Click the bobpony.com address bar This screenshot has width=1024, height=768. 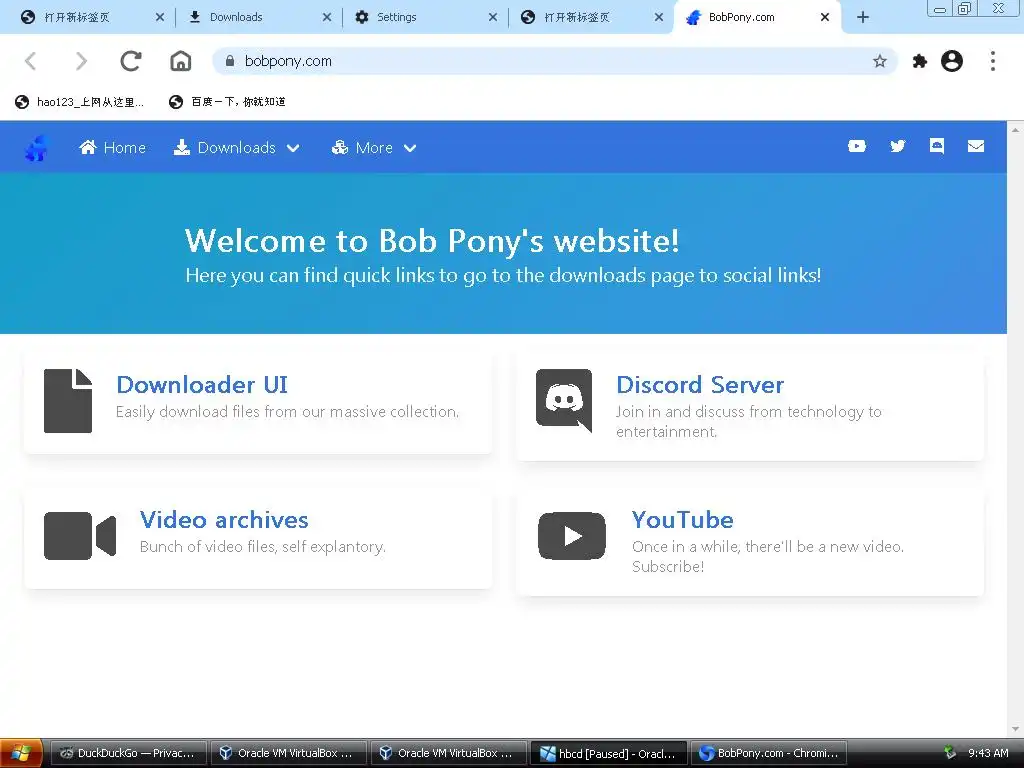point(555,61)
